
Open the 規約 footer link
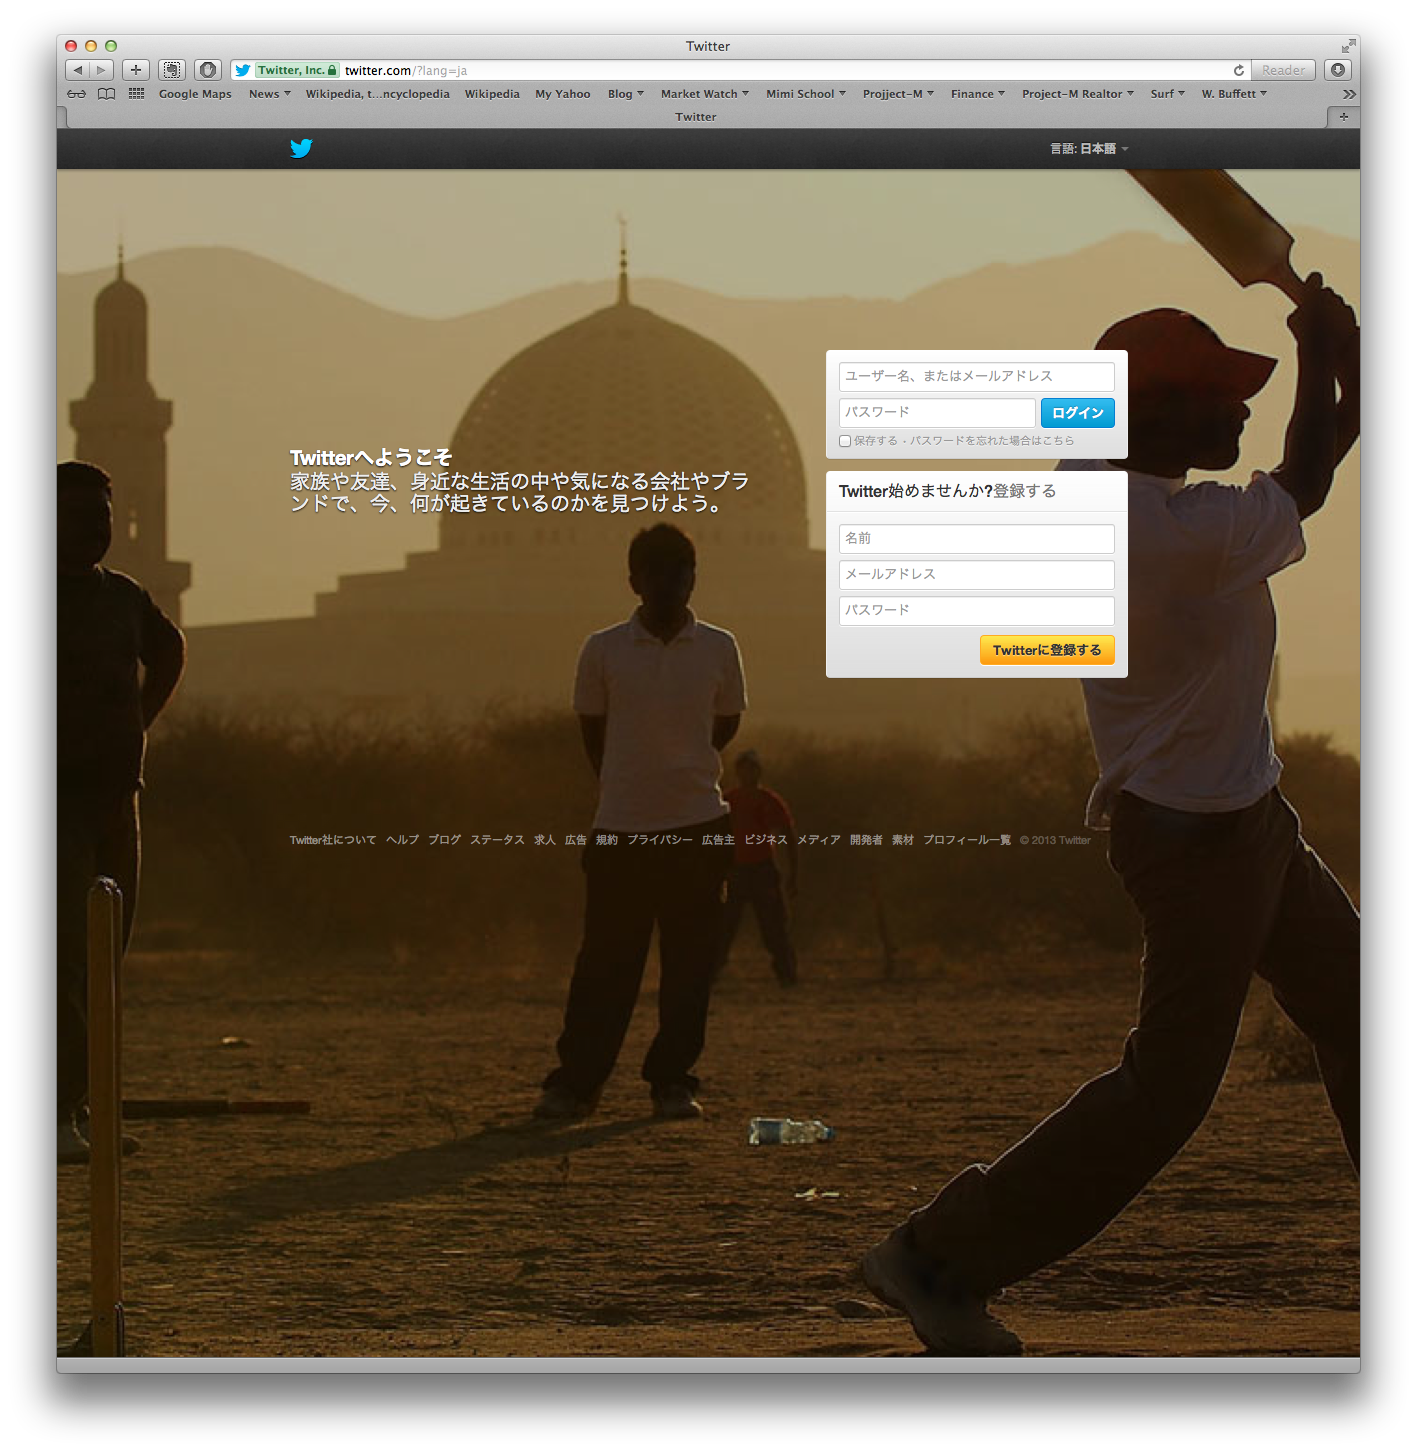pyautogui.click(x=607, y=840)
